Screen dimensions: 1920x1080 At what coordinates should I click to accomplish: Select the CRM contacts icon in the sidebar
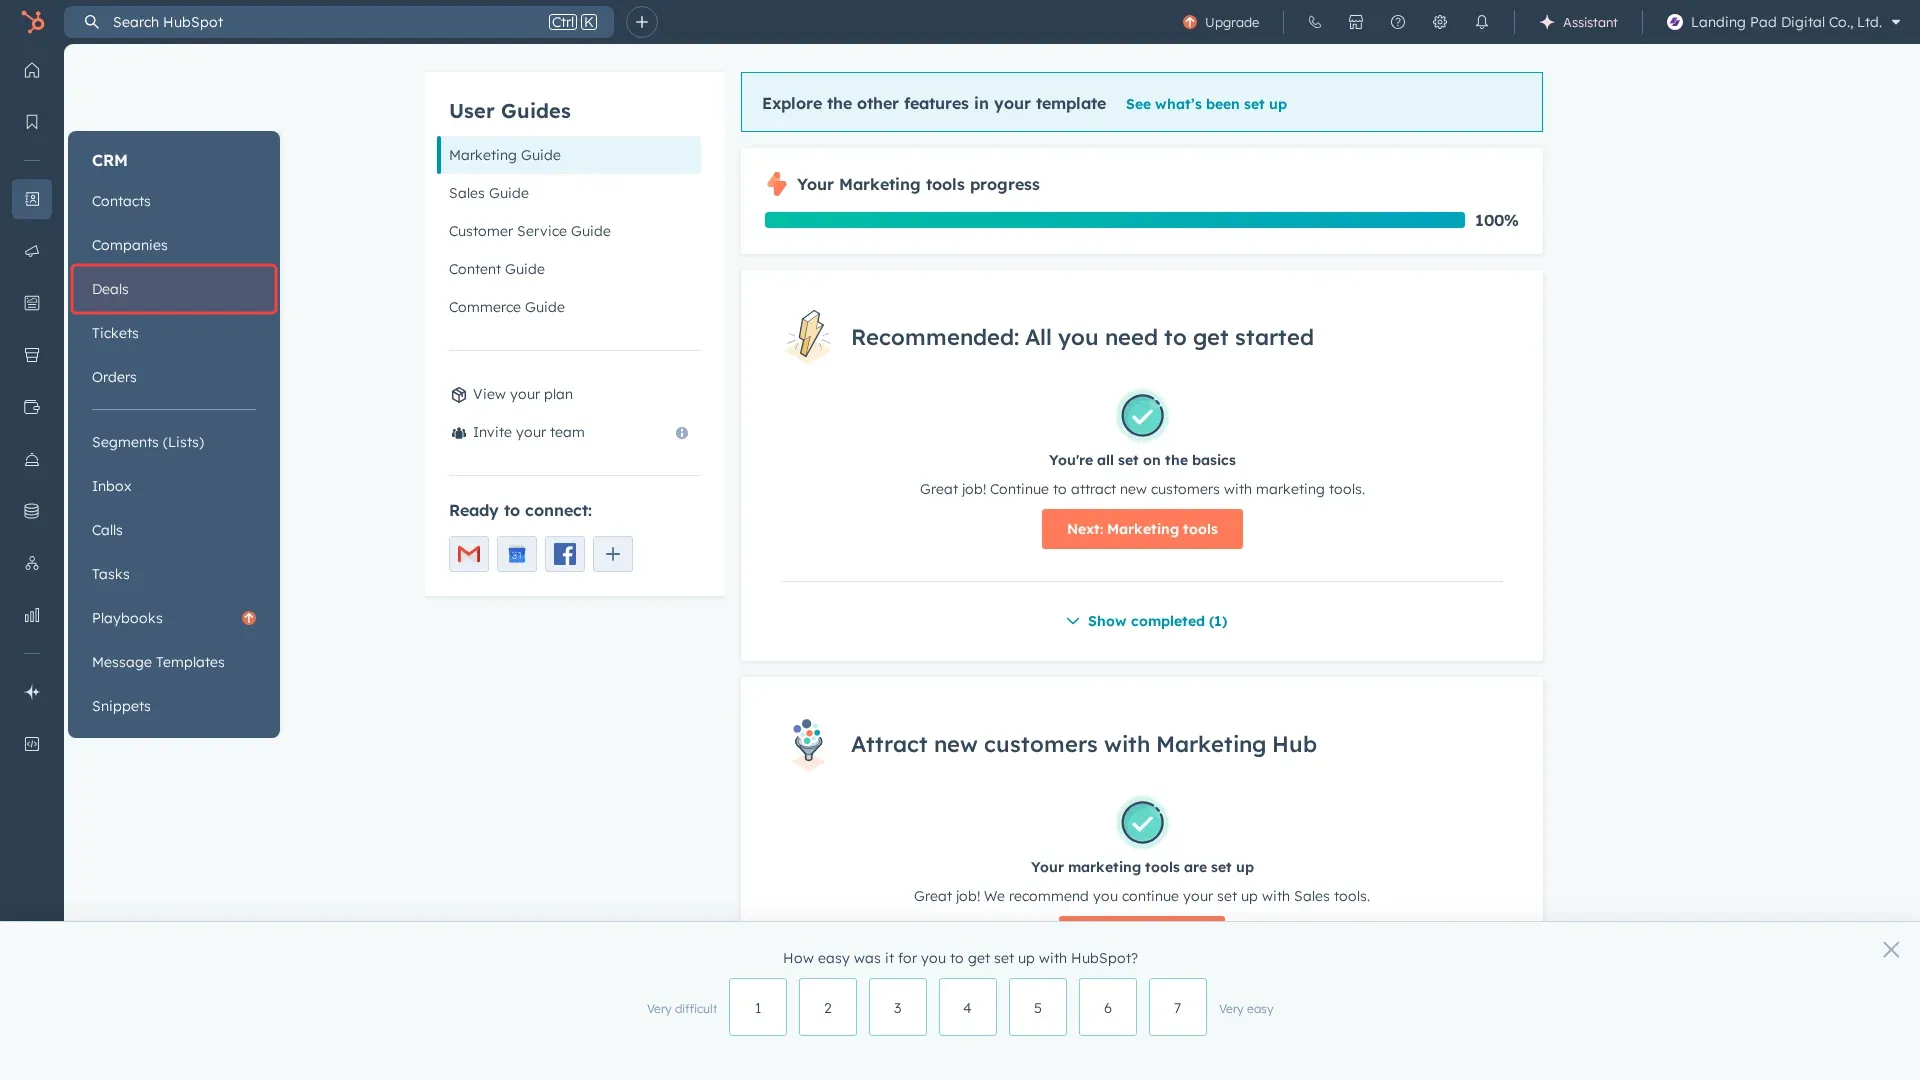pos(31,199)
